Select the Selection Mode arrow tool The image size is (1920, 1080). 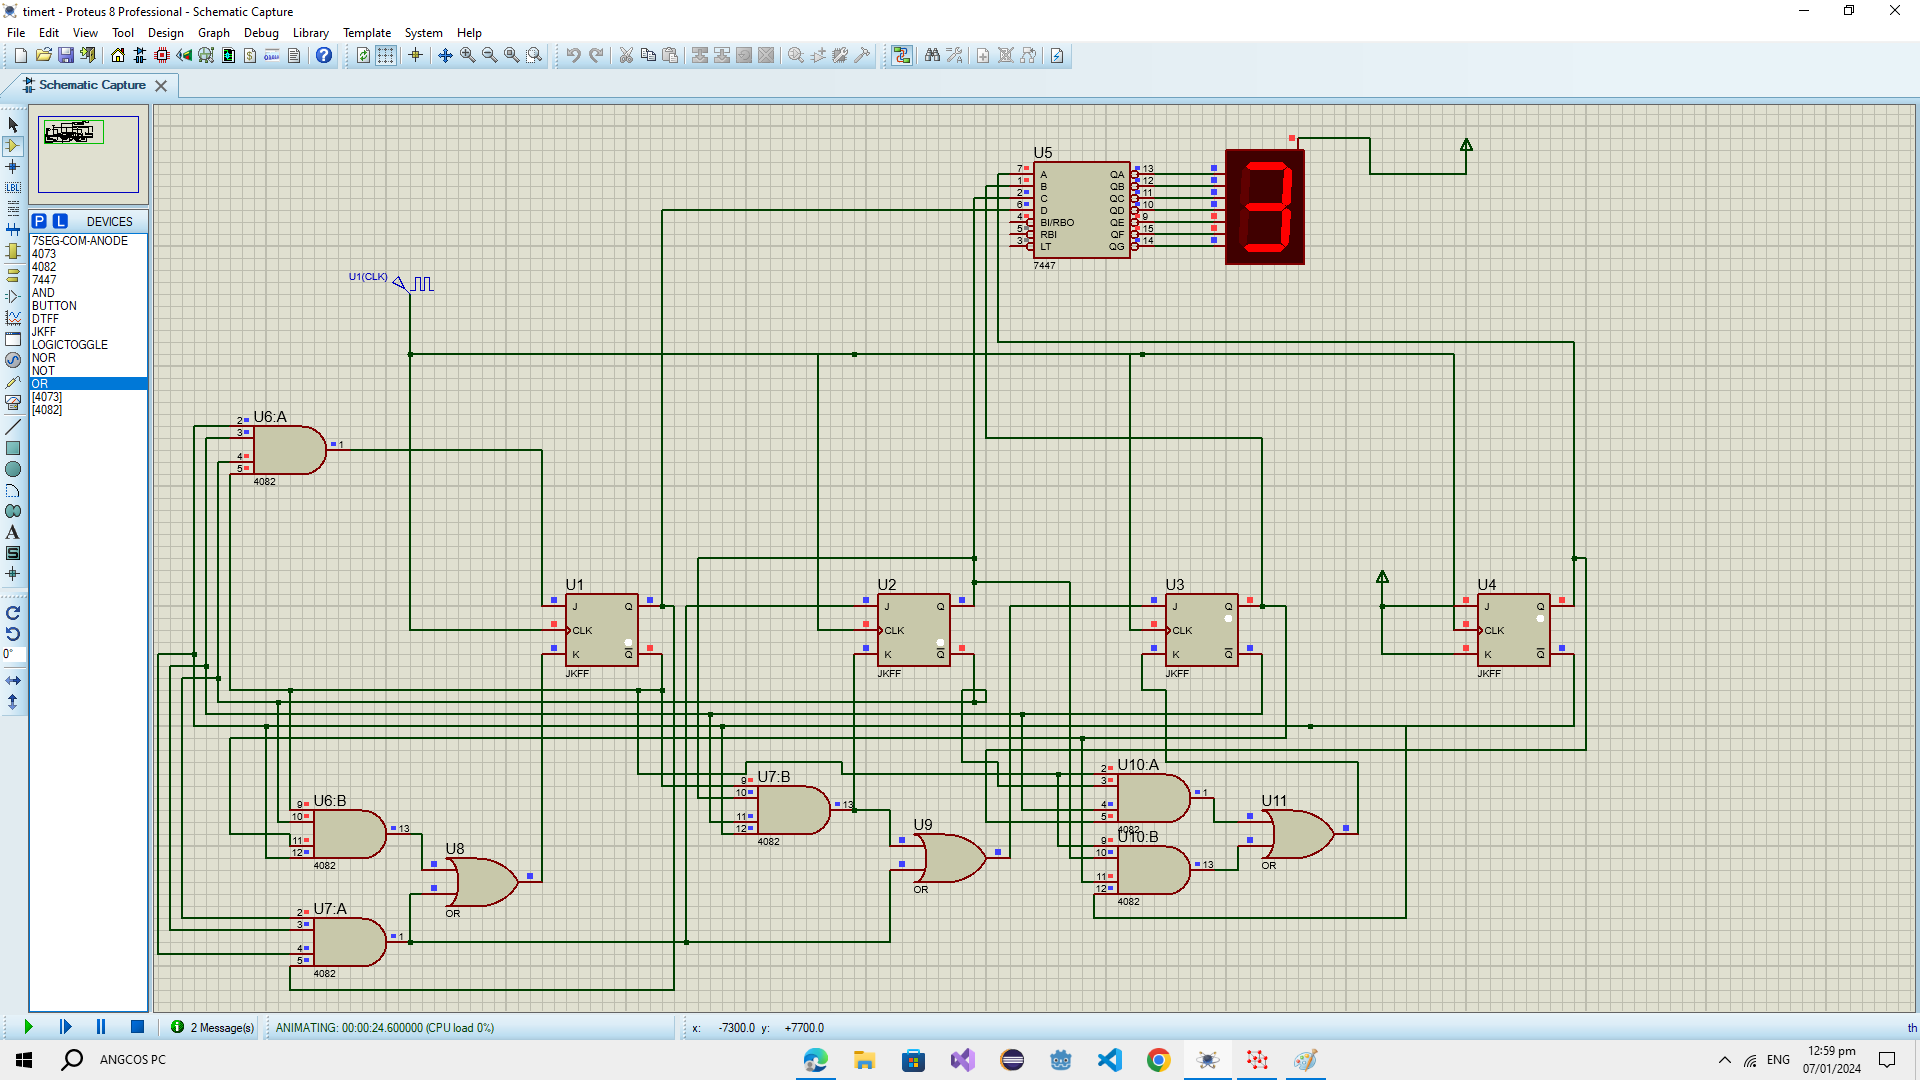pos(13,125)
